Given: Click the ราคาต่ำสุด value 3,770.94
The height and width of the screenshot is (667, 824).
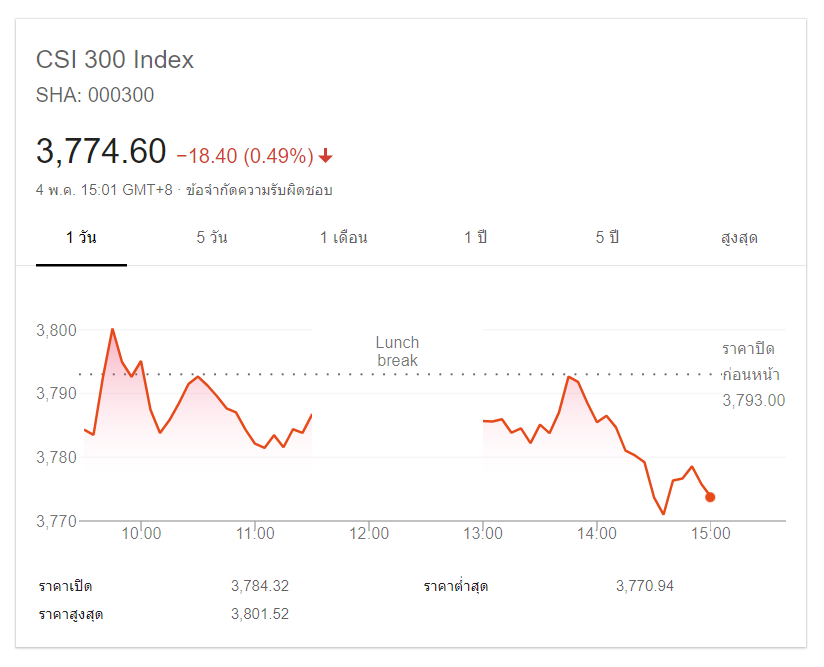Looking at the screenshot, I should (645, 586).
